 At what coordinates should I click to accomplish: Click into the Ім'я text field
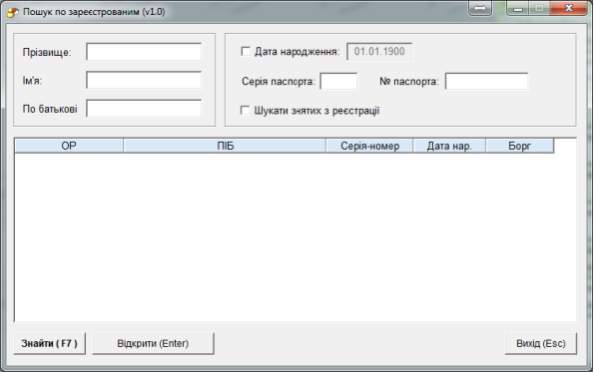[144, 80]
